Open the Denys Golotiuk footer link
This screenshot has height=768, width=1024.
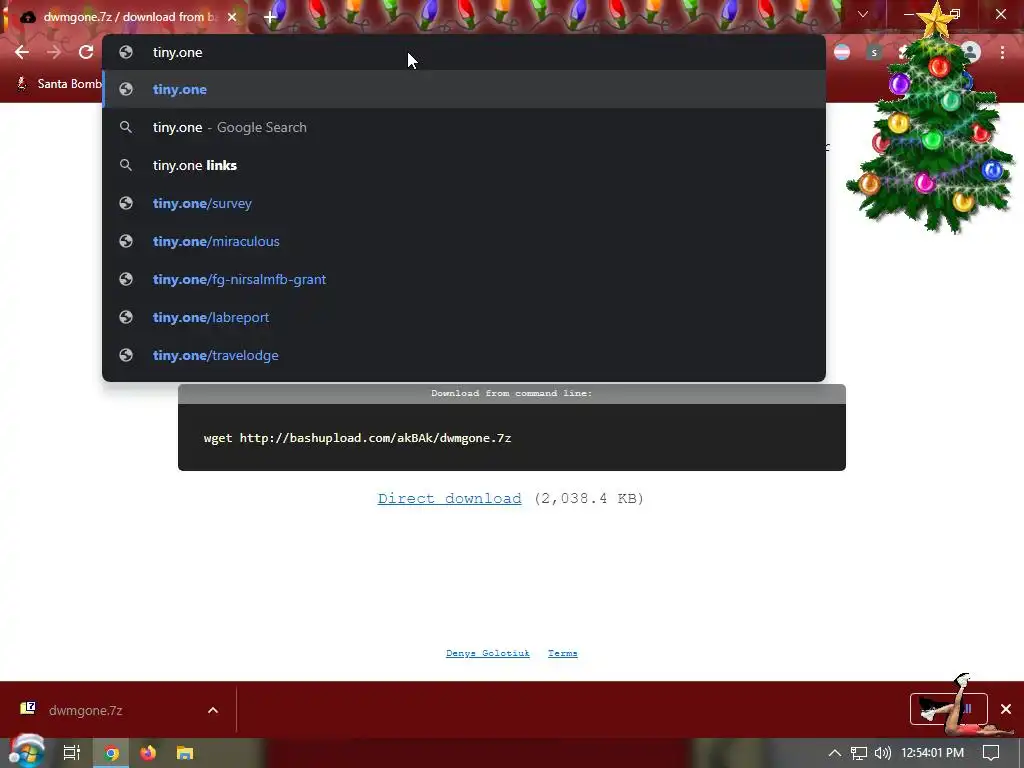click(488, 653)
